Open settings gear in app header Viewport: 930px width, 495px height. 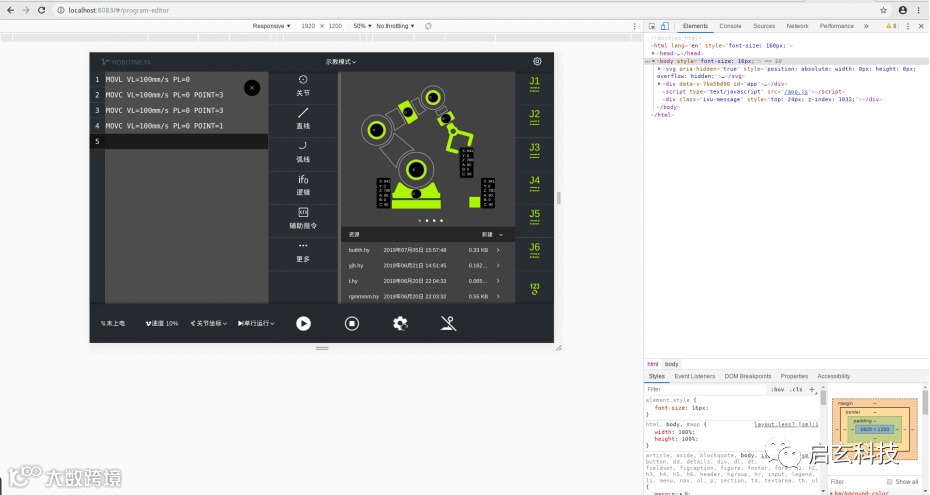[x=537, y=61]
